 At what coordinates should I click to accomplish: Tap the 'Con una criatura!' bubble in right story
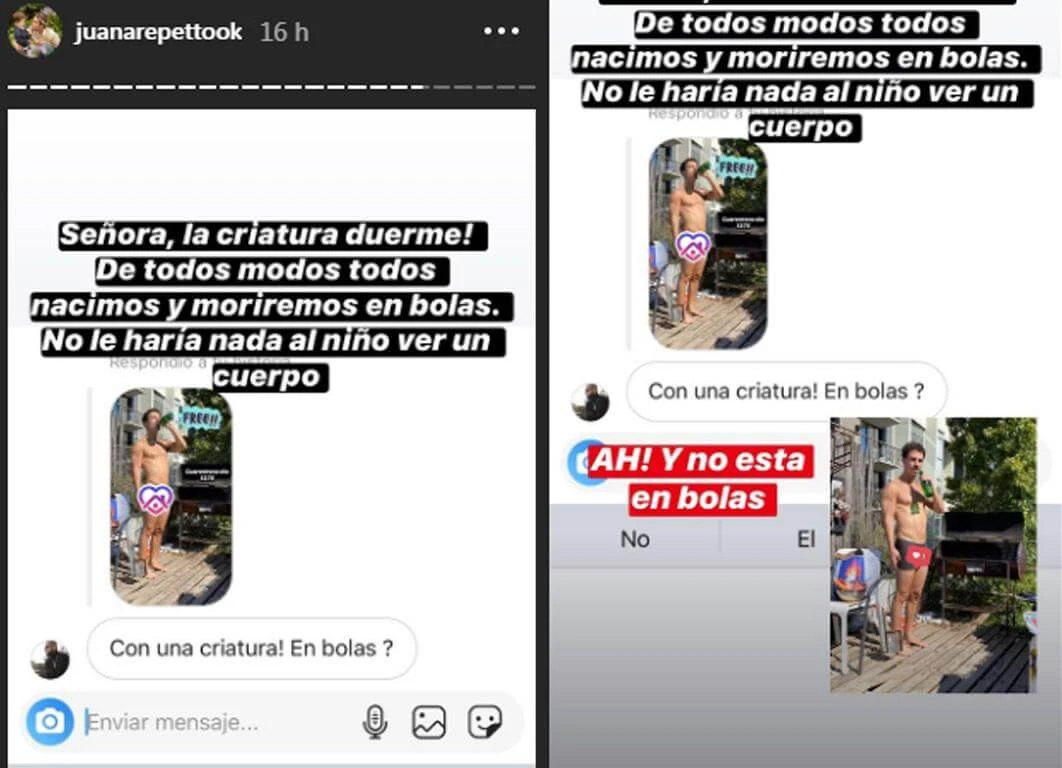click(786, 391)
